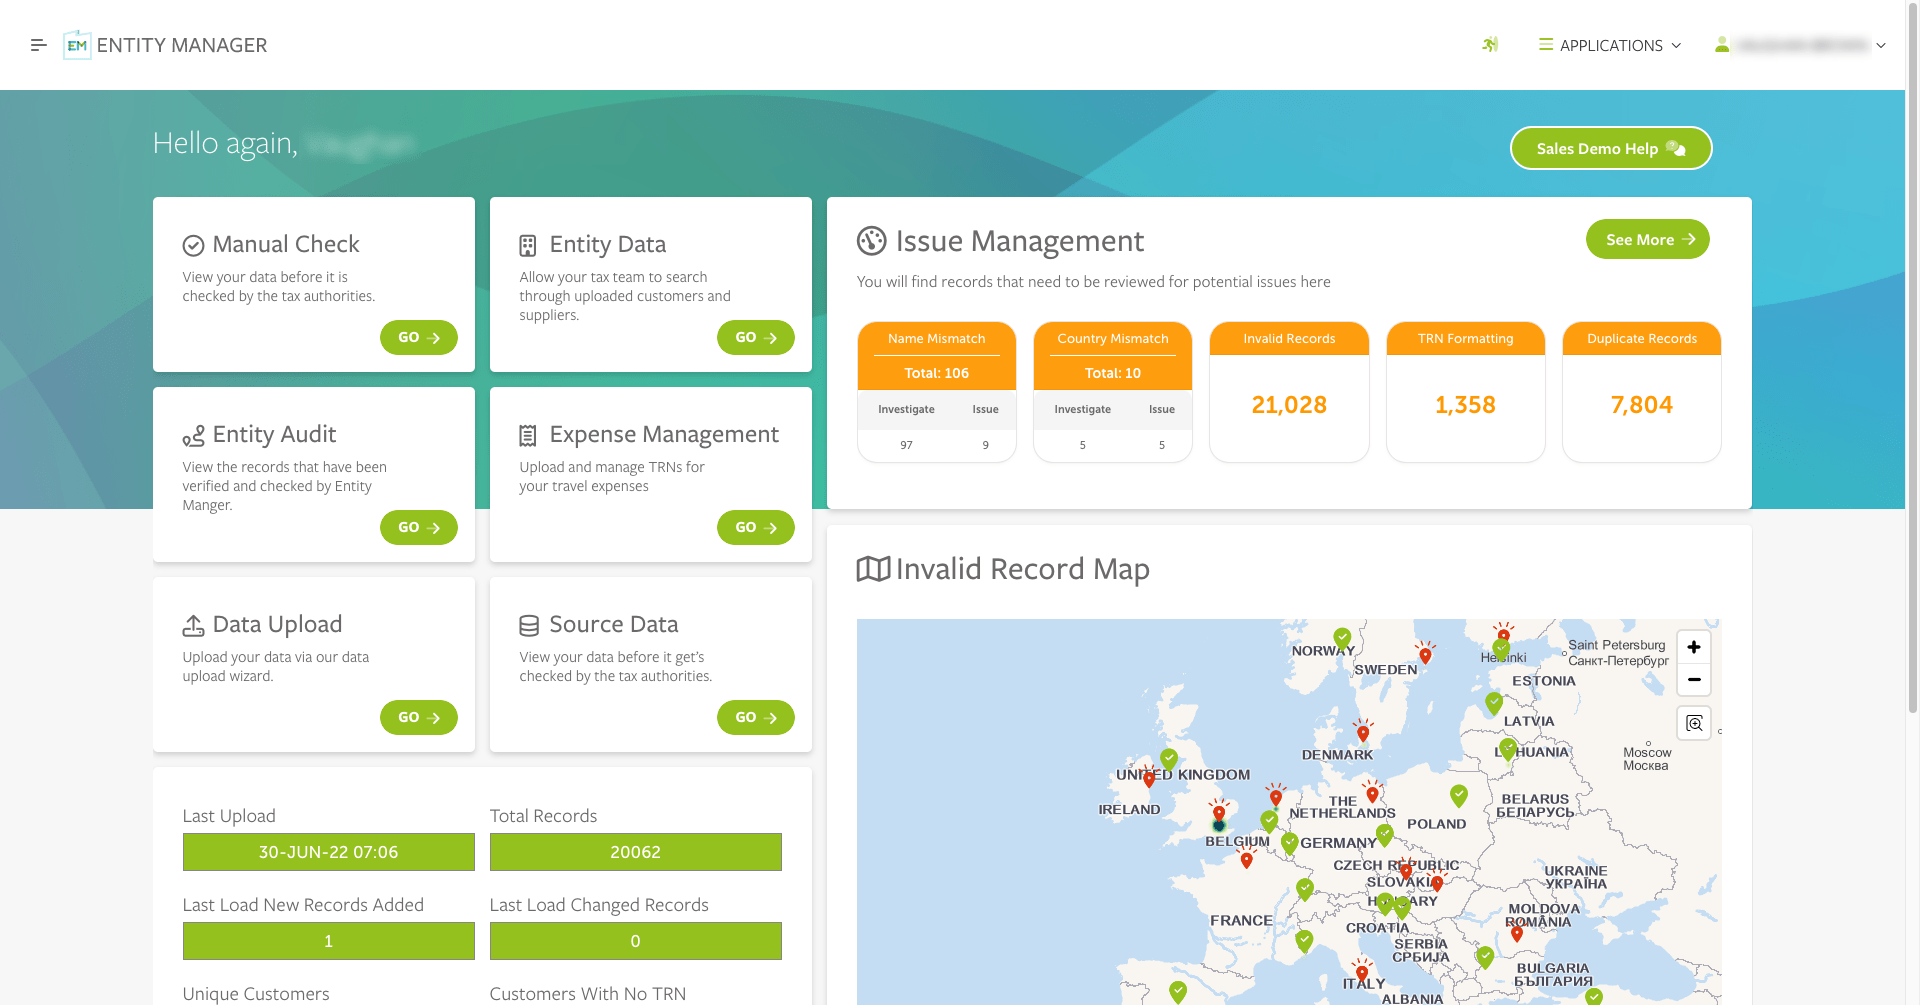
Task: Click the red map marker over Denmark
Action: (x=1362, y=732)
